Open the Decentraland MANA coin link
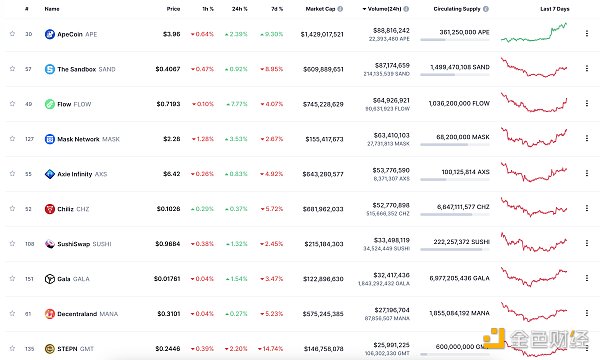 pos(88,314)
